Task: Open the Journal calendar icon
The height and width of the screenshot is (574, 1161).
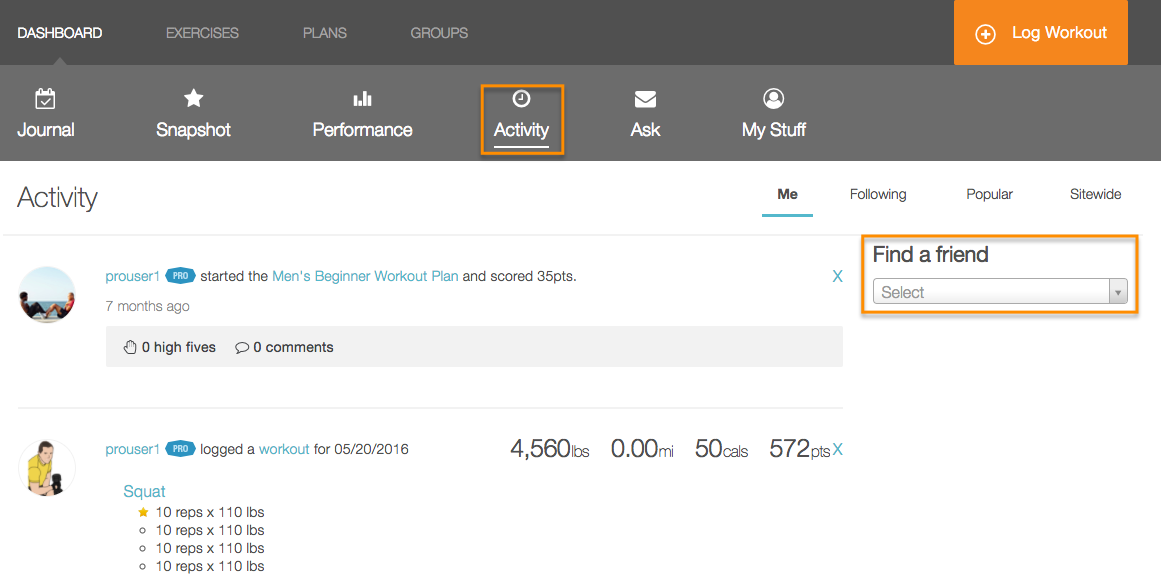Action: click(x=45, y=98)
